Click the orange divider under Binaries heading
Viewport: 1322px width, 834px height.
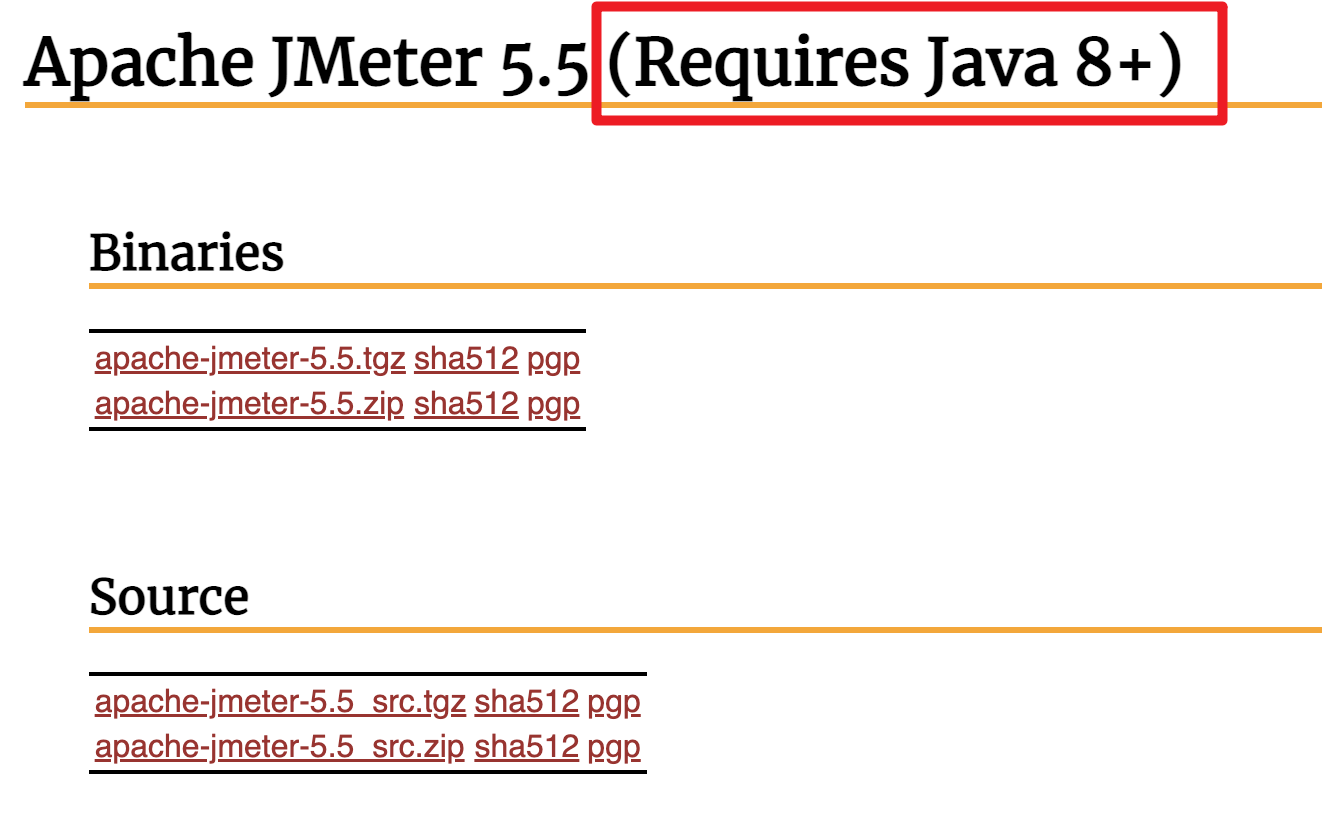[705, 286]
